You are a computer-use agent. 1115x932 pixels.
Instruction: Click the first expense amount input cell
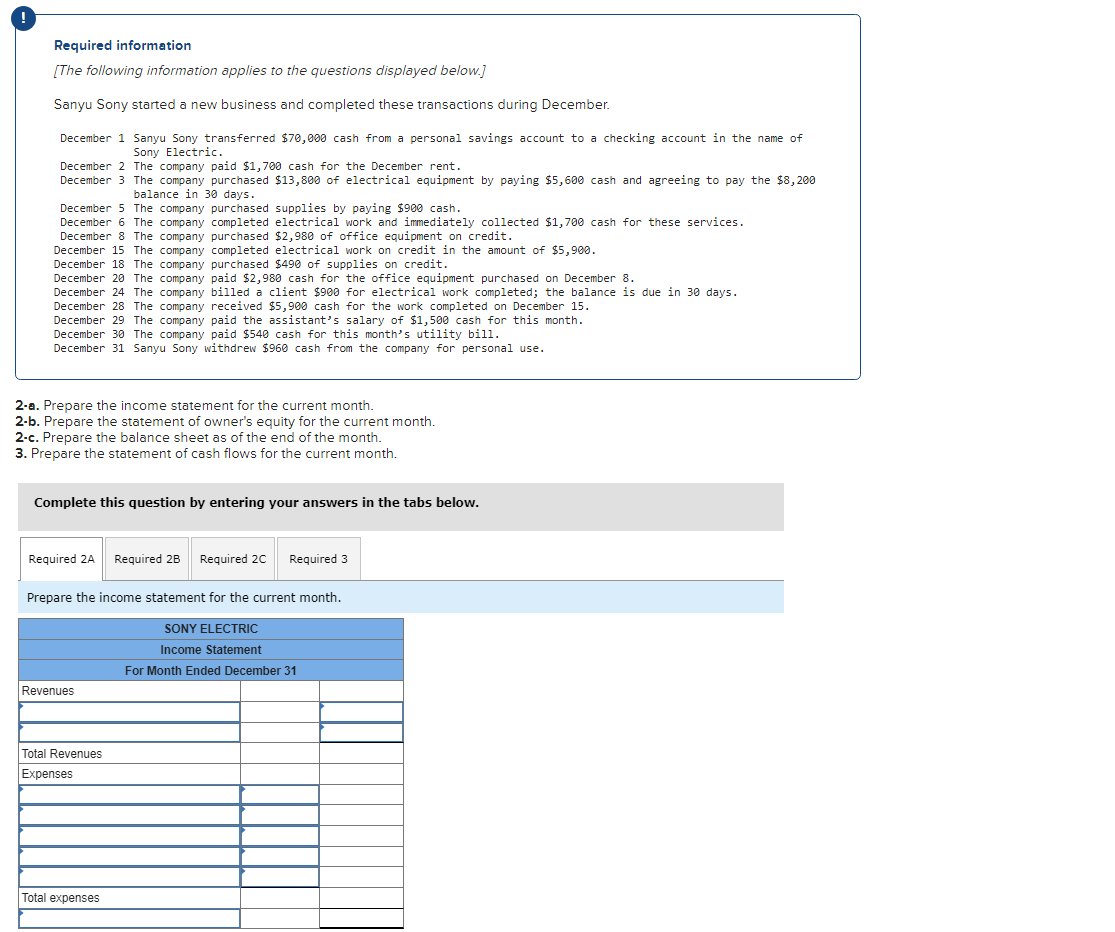[x=280, y=794]
